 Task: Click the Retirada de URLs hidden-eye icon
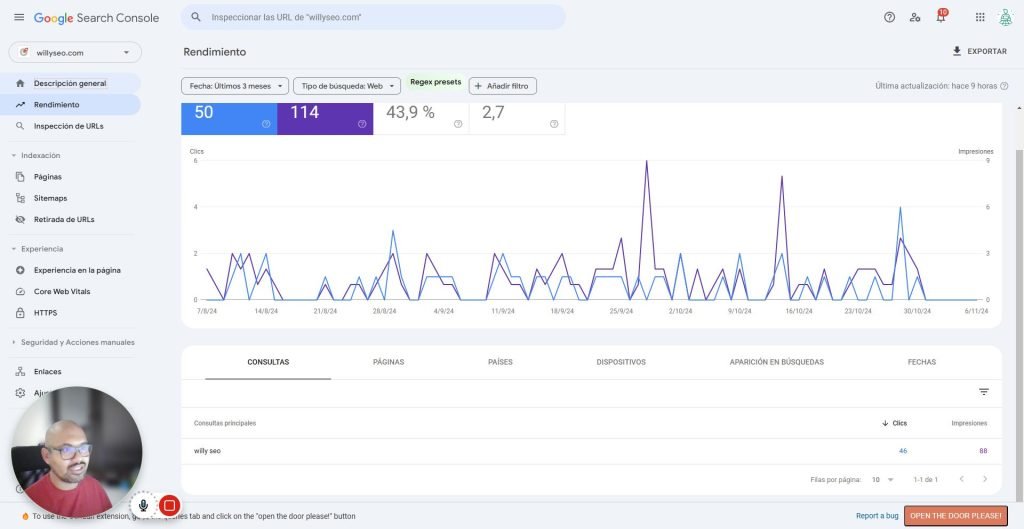point(20,219)
